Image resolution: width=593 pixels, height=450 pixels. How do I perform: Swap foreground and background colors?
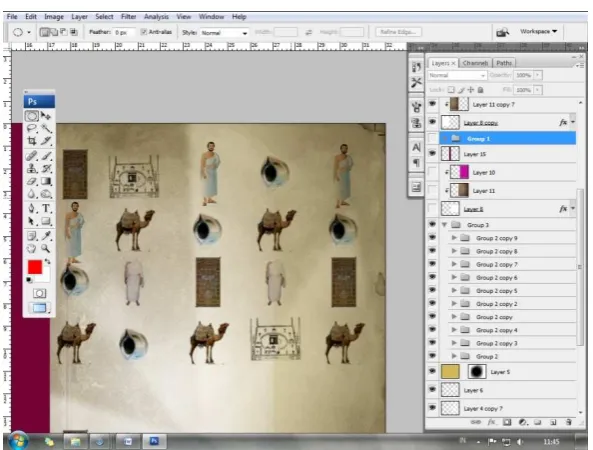click(47, 262)
